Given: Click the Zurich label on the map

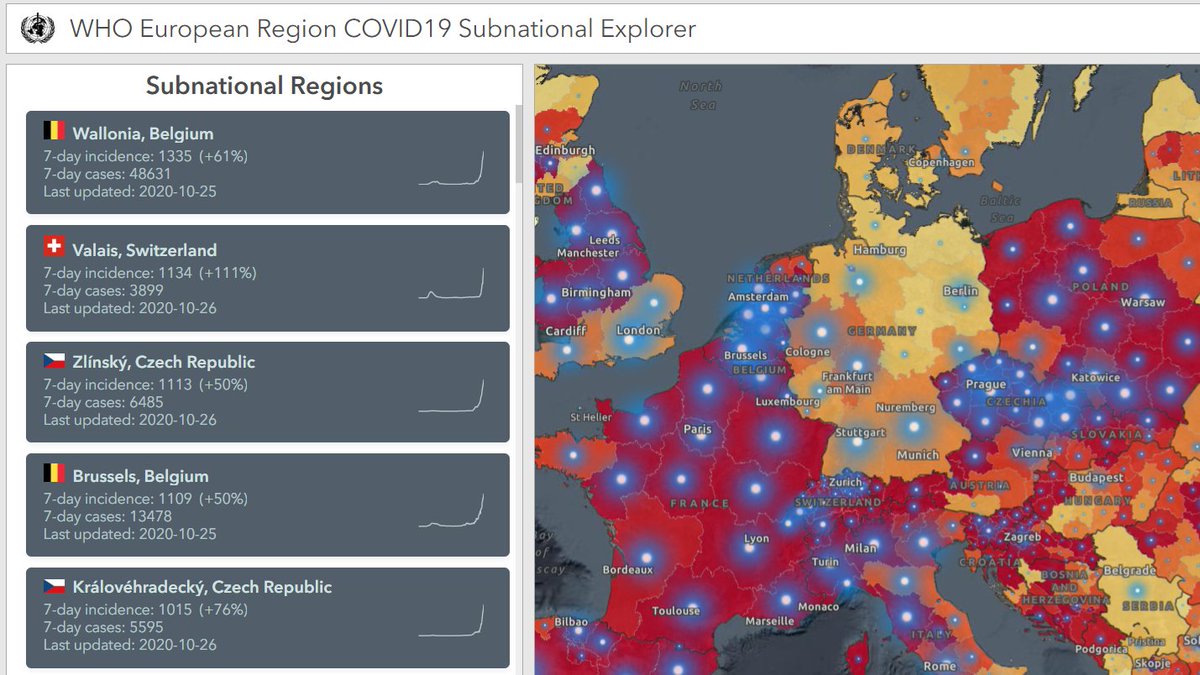Looking at the screenshot, I should tap(846, 481).
